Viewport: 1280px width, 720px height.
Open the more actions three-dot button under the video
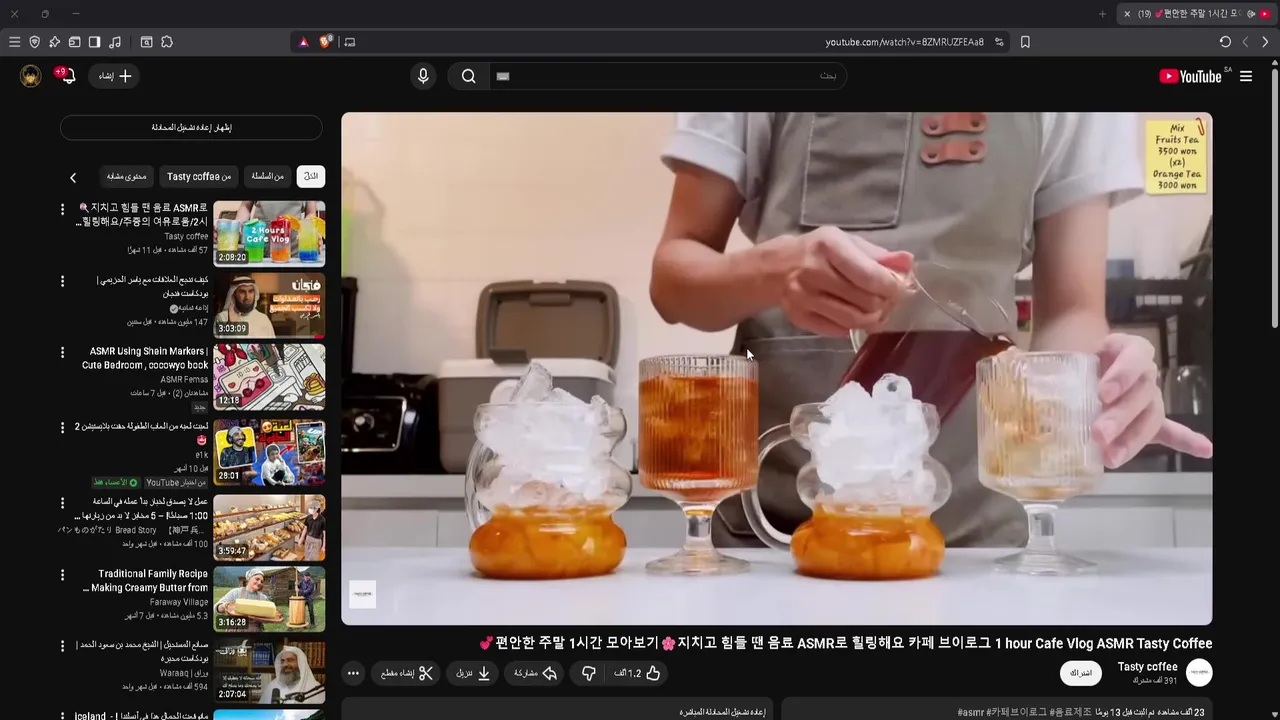tap(353, 673)
